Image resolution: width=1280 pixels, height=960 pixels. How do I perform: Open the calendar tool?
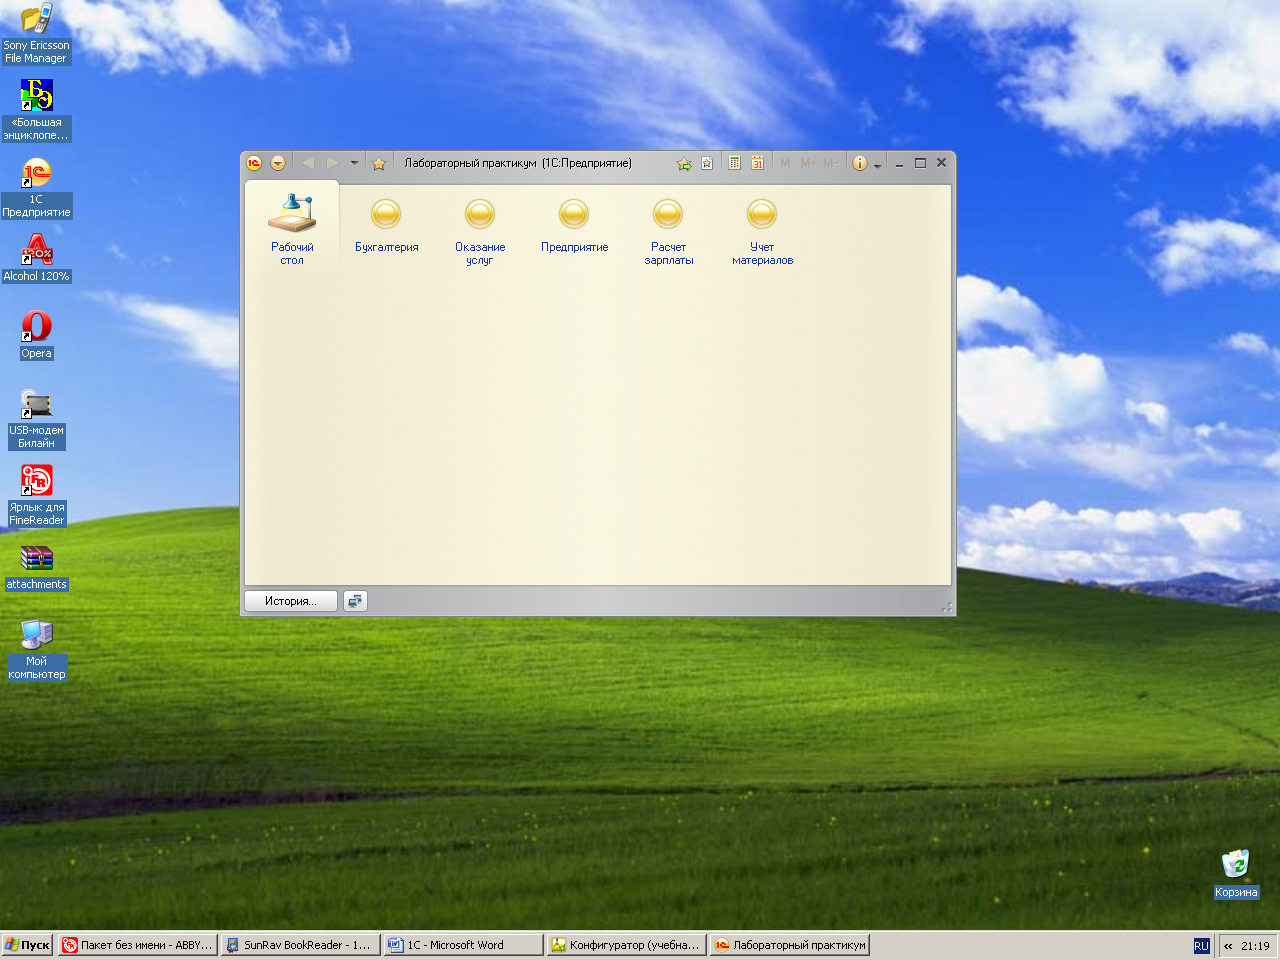click(758, 163)
